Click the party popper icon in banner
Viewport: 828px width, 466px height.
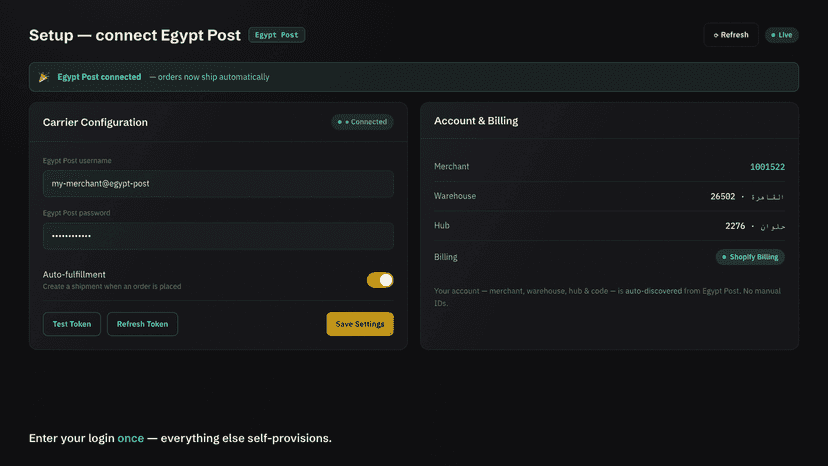pyautogui.click(x=44, y=77)
